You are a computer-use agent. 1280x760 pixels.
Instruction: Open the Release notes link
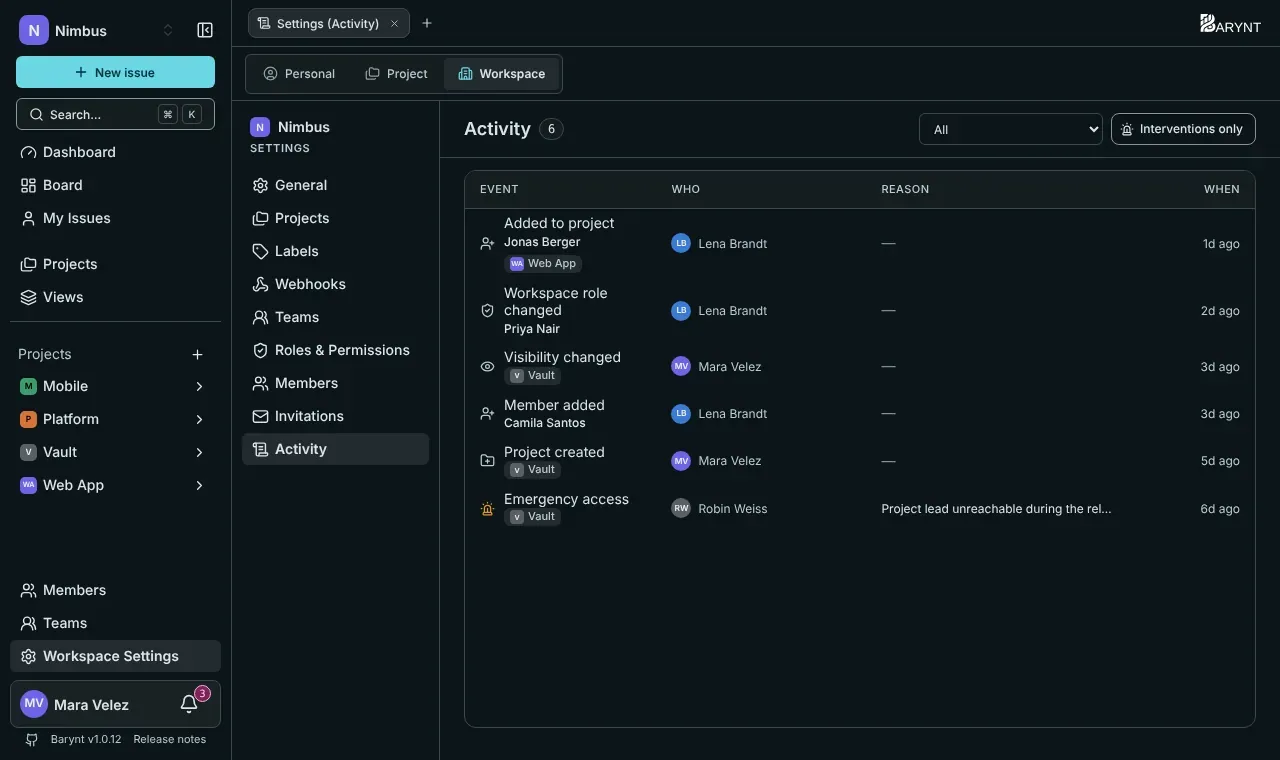(169, 739)
